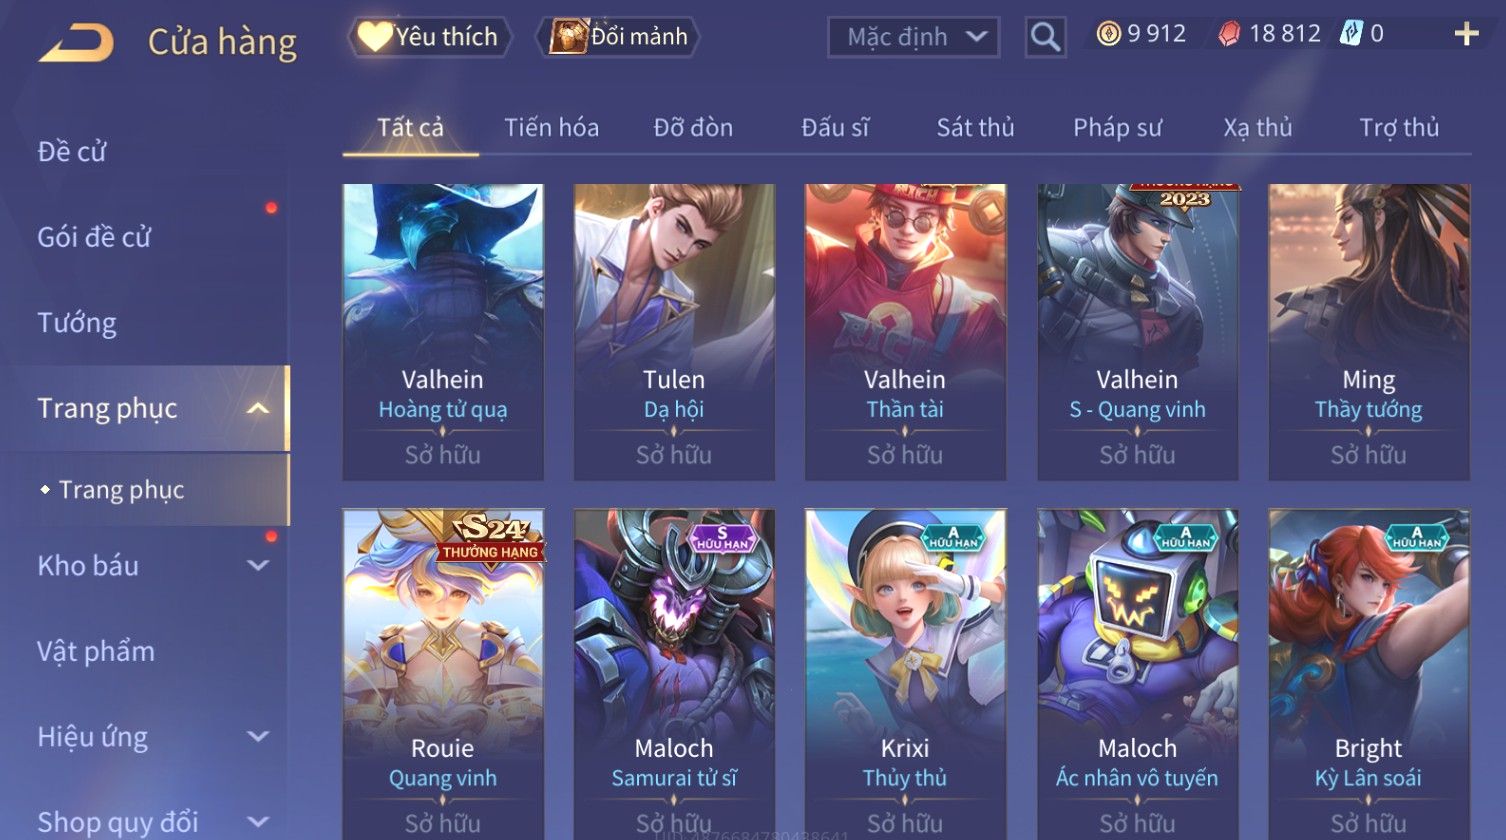Open the Tướng sidebar menu
Image resolution: width=1506 pixels, height=840 pixels.
click(x=77, y=323)
